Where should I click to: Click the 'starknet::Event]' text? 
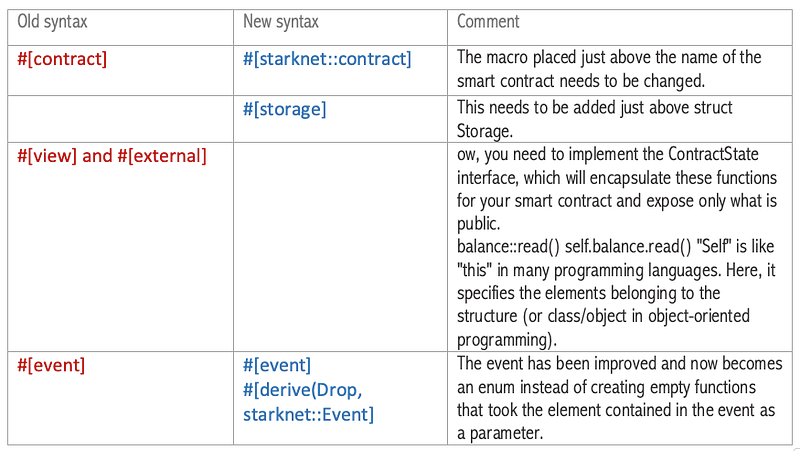point(308,414)
